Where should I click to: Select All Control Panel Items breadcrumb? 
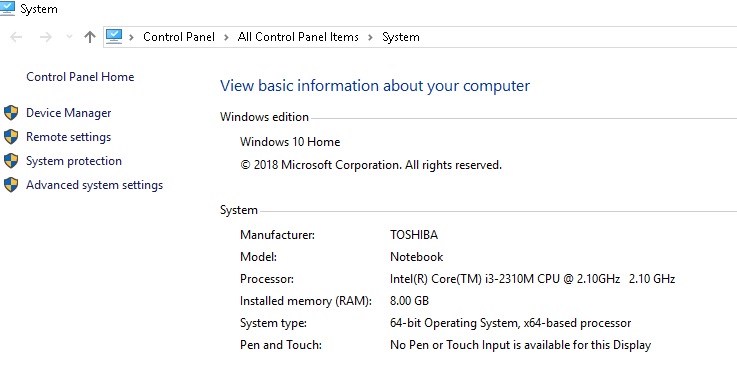(298, 37)
